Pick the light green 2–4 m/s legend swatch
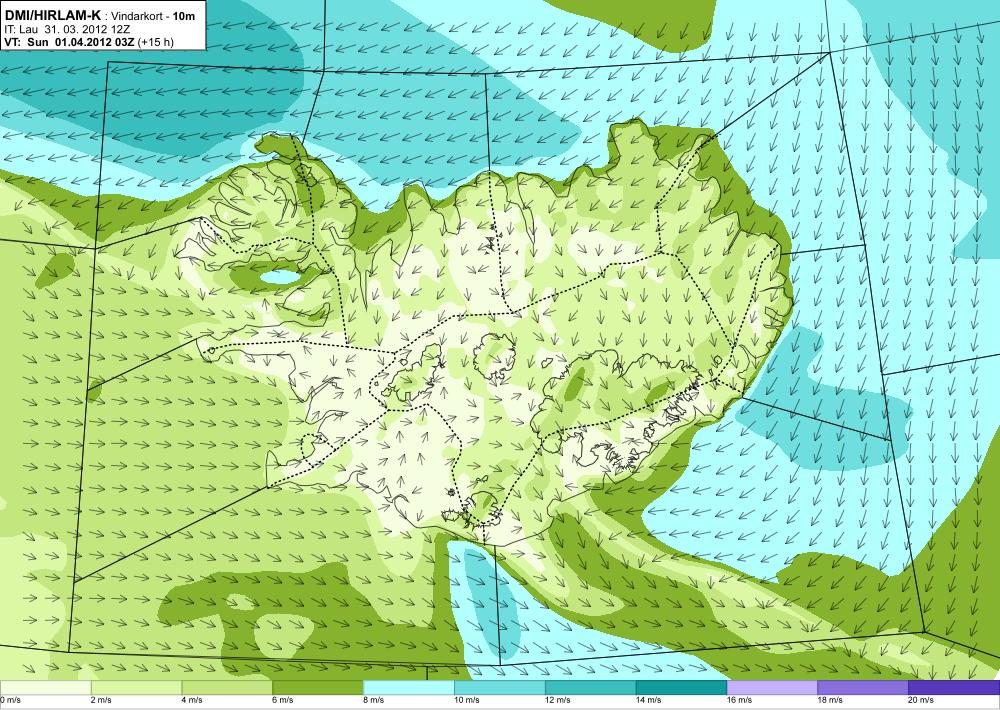 click(x=136, y=688)
